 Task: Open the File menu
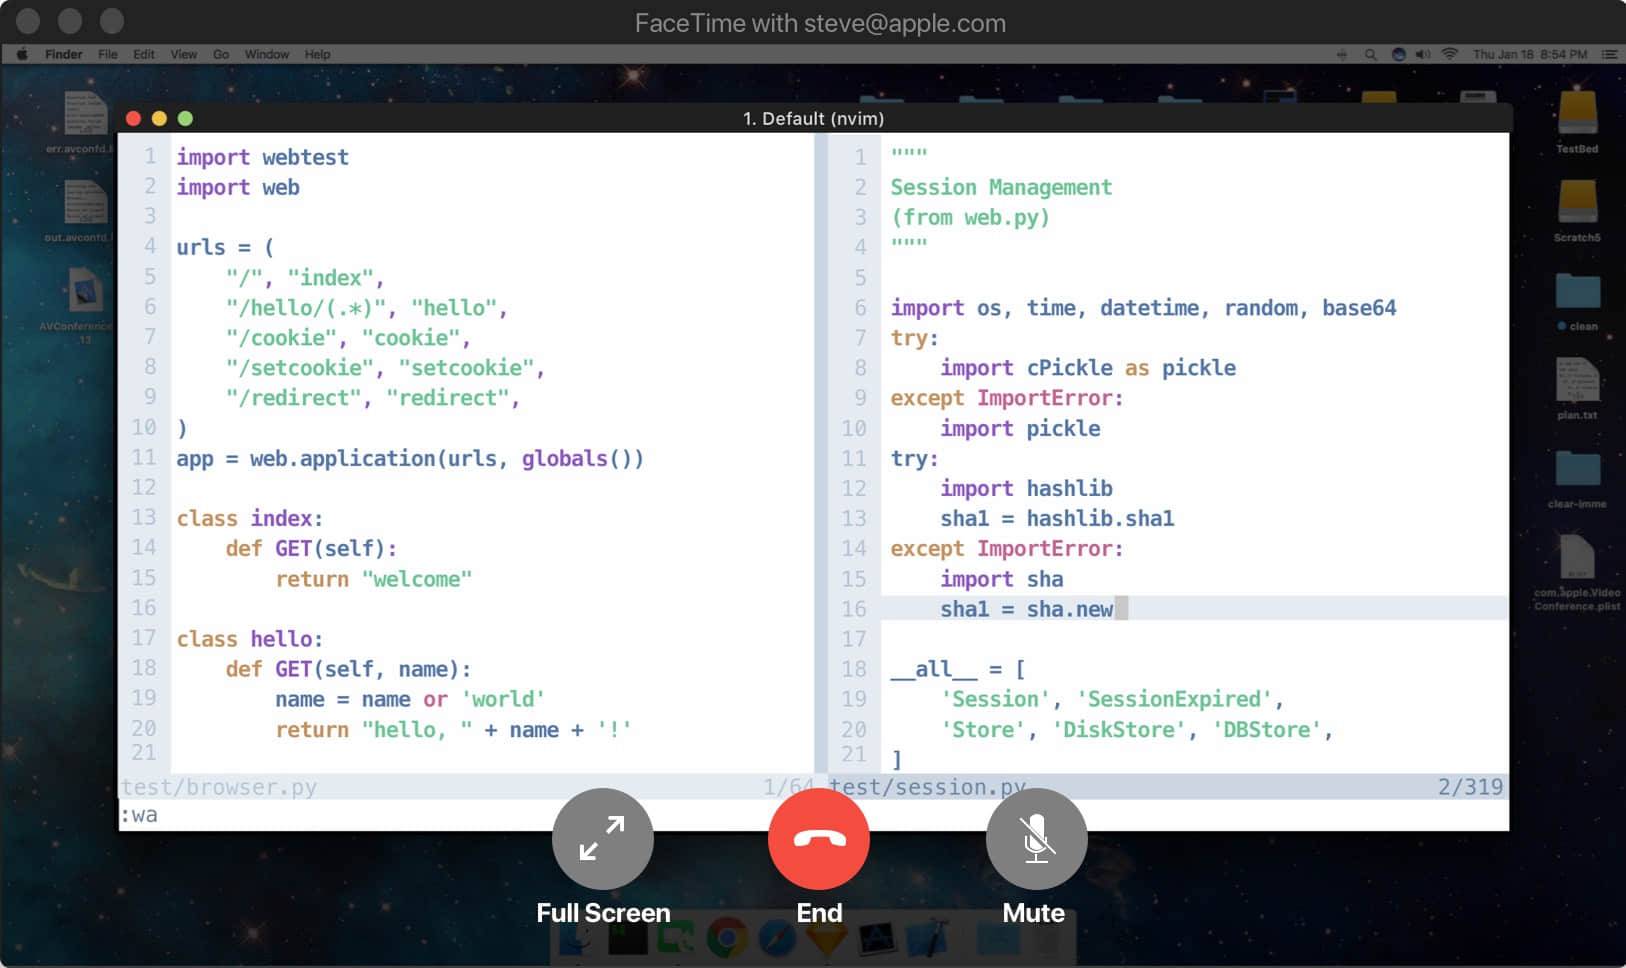pyautogui.click(x=108, y=54)
